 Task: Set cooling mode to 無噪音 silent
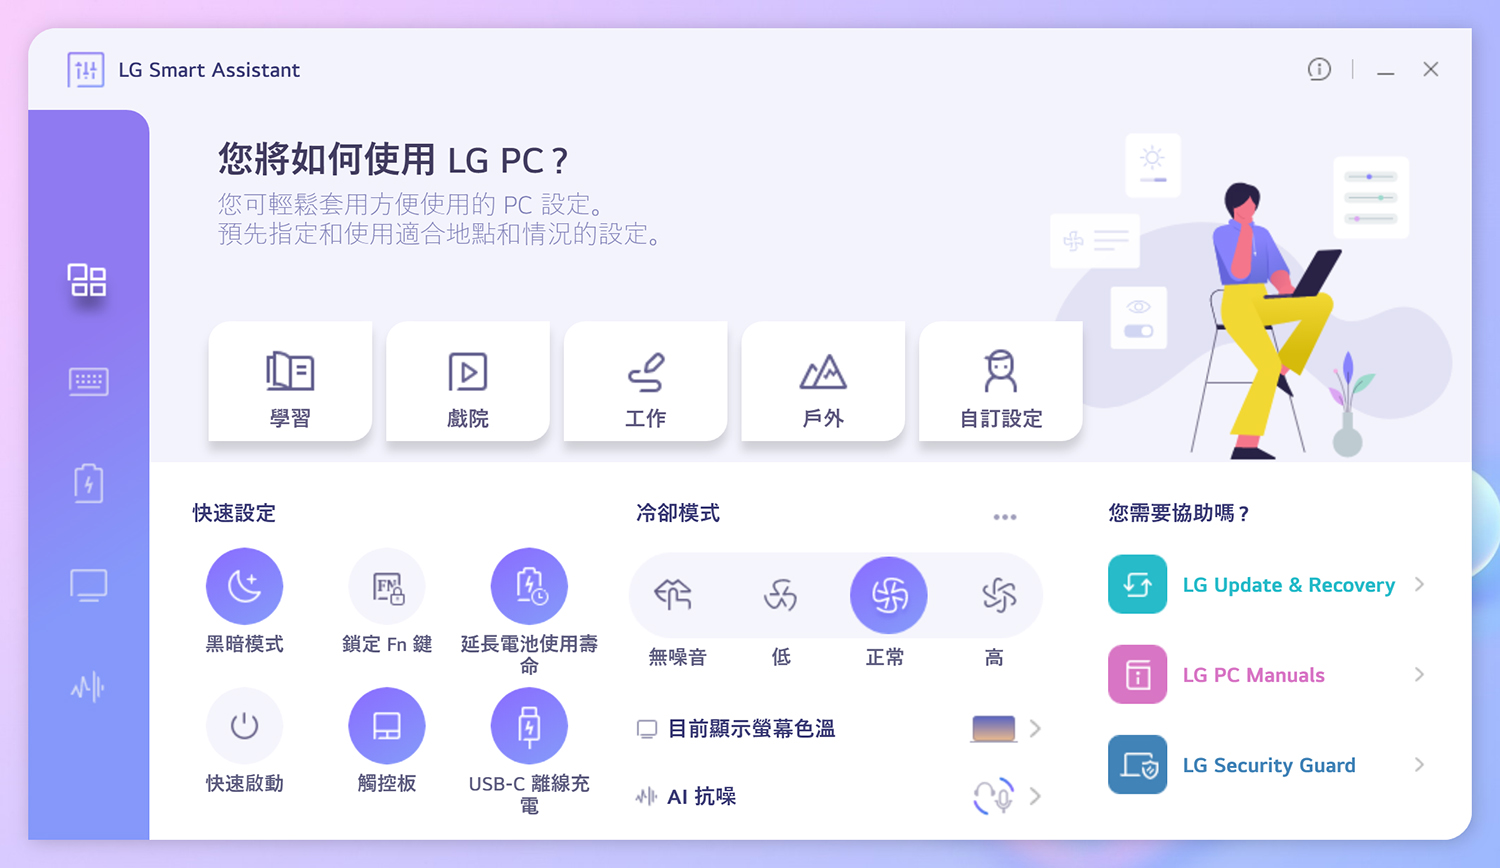point(674,596)
